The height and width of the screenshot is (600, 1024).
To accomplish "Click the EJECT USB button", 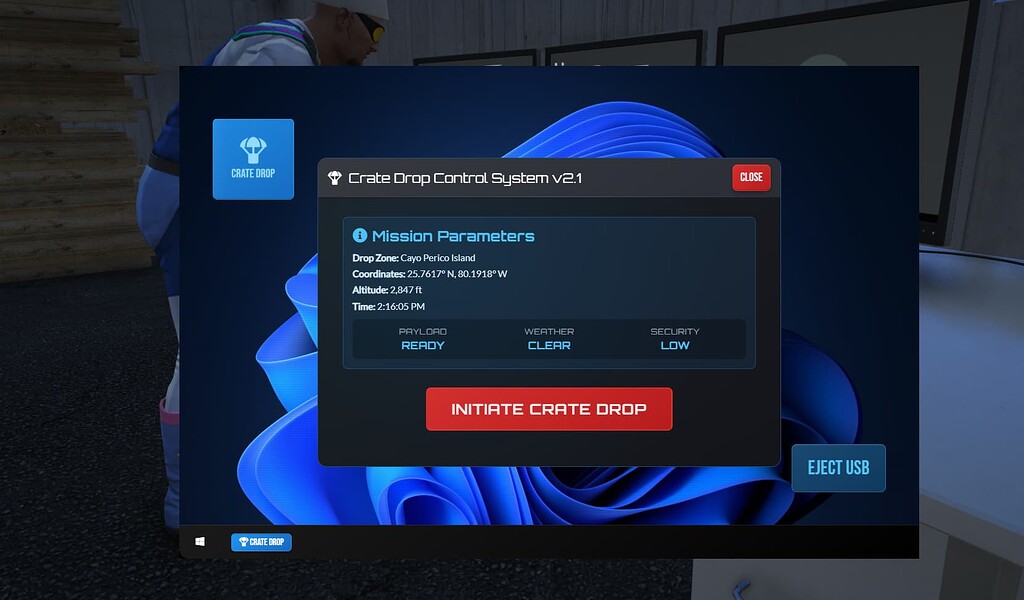I will [x=838, y=467].
